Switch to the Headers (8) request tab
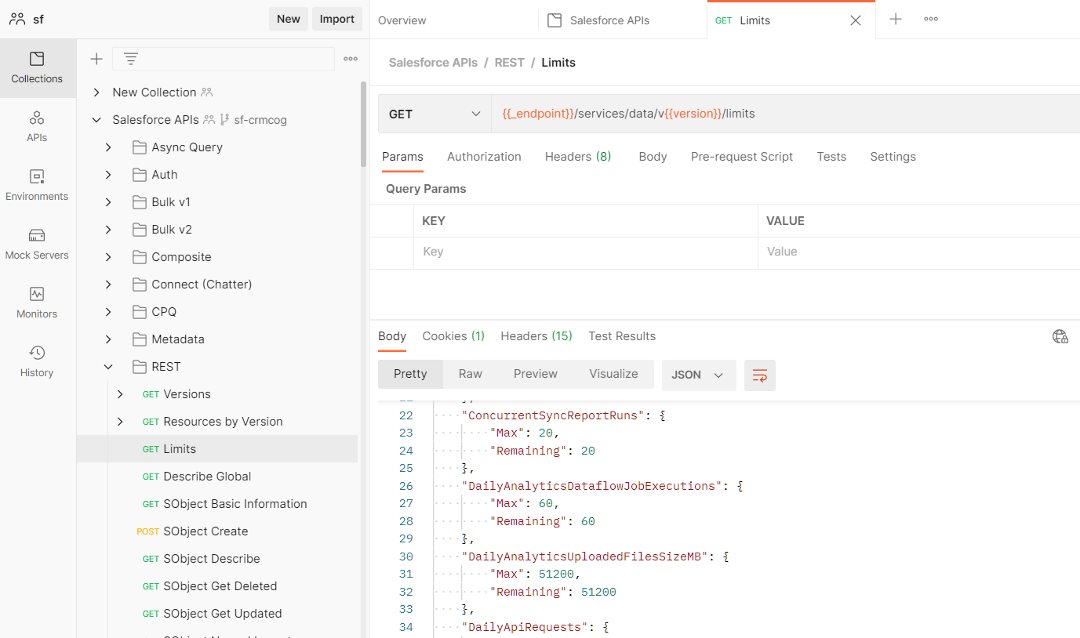 pos(577,156)
